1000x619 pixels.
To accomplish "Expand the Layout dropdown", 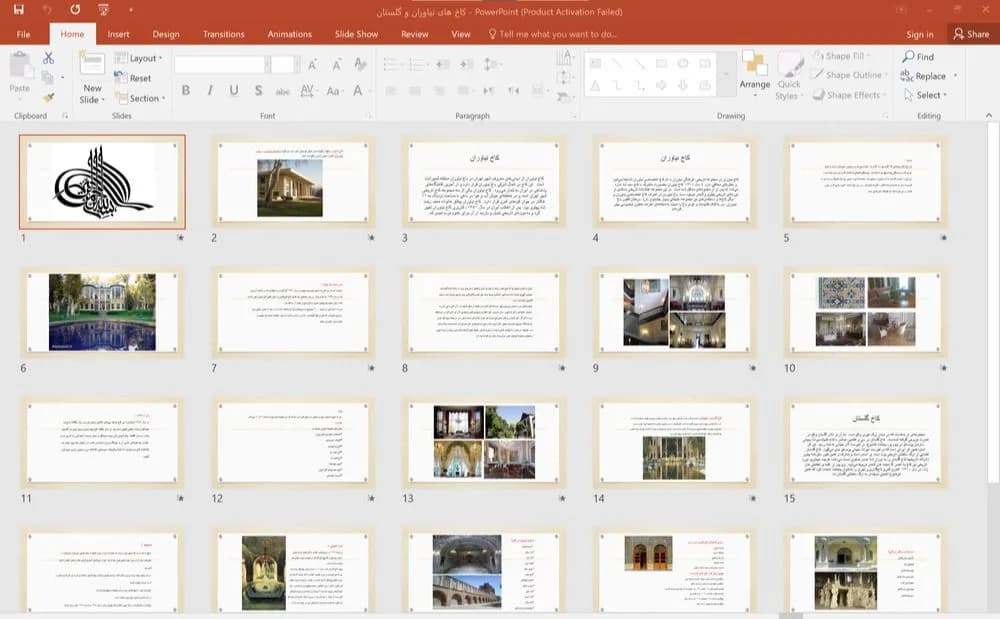I will [138, 58].
